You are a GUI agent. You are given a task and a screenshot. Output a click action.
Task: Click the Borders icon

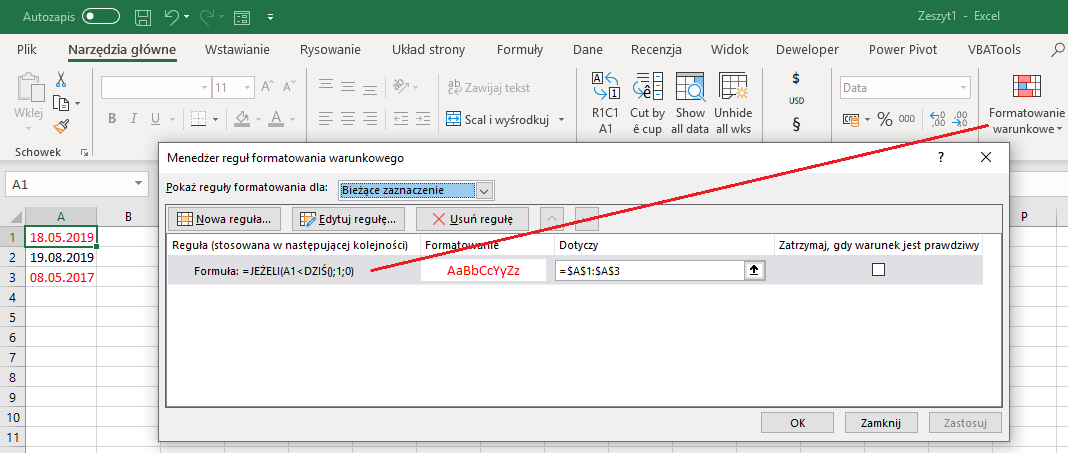click(198, 119)
